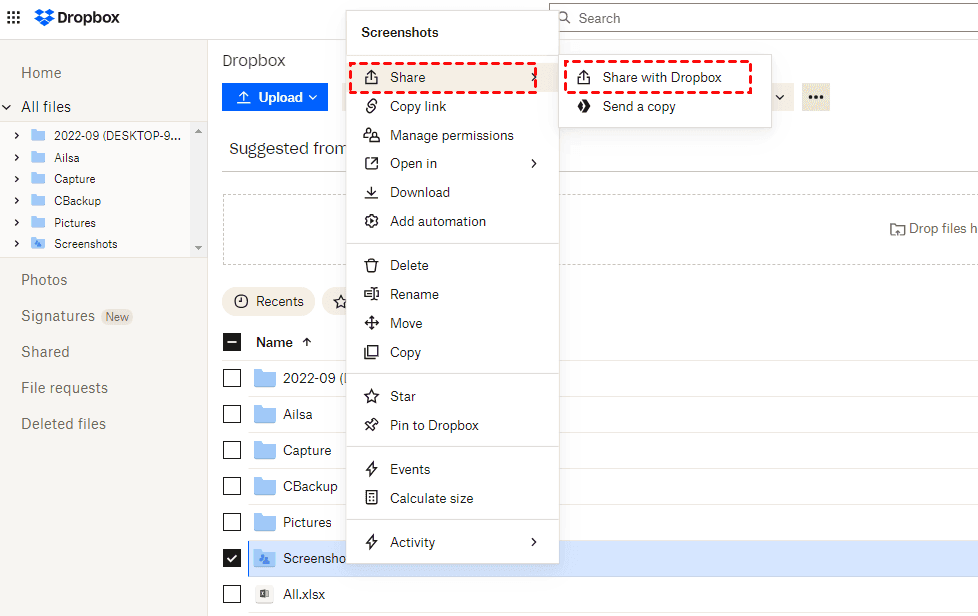This screenshot has height=616, width=978.
Task: Click the Send a copy icon
Action: pyautogui.click(x=584, y=106)
